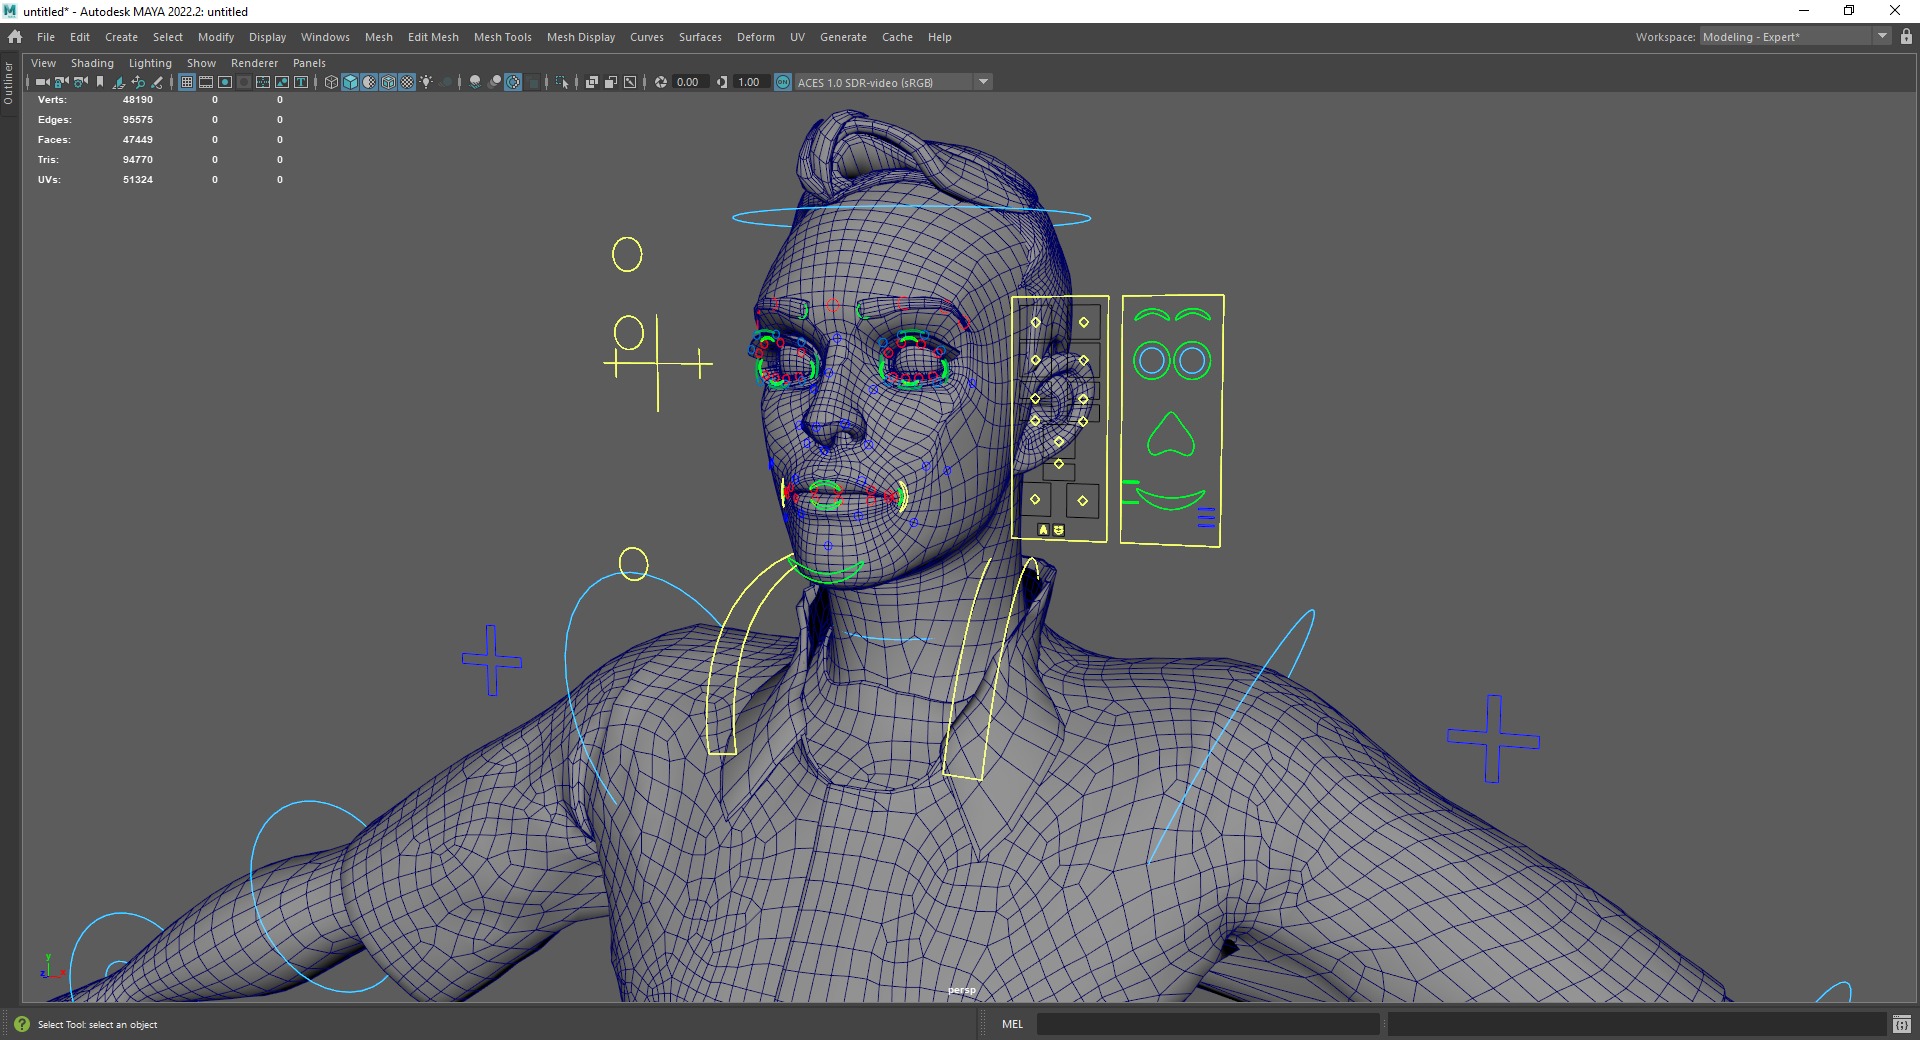Click the MEL command line input field
Image resolution: width=1920 pixels, height=1040 pixels.
pyautogui.click(x=1208, y=1024)
